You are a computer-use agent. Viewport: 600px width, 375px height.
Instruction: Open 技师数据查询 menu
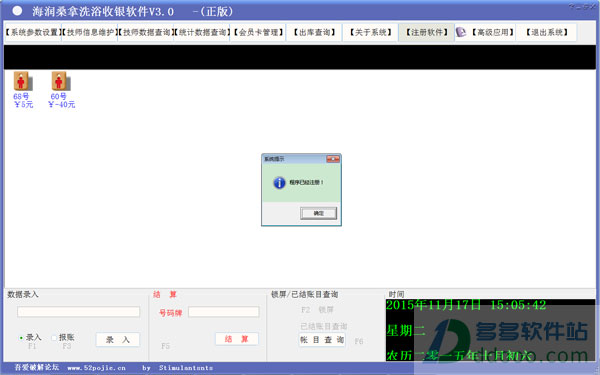(x=146, y=33)
